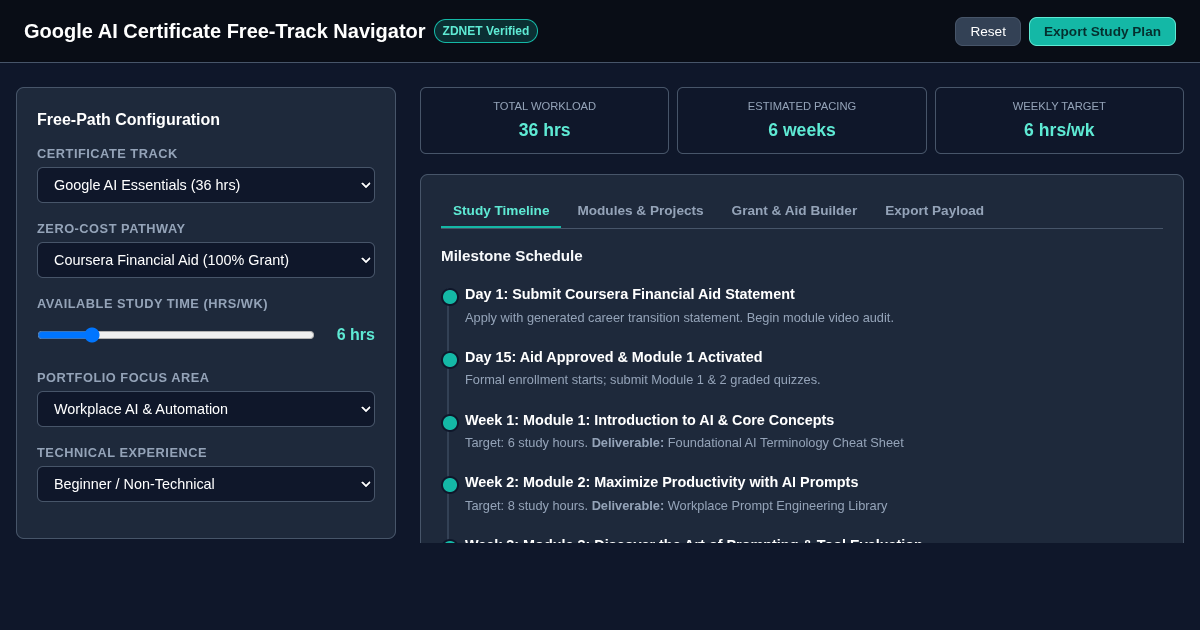
Task: Click the 'Free-Path Configuration' heading
Action: [x=128, y=120]
